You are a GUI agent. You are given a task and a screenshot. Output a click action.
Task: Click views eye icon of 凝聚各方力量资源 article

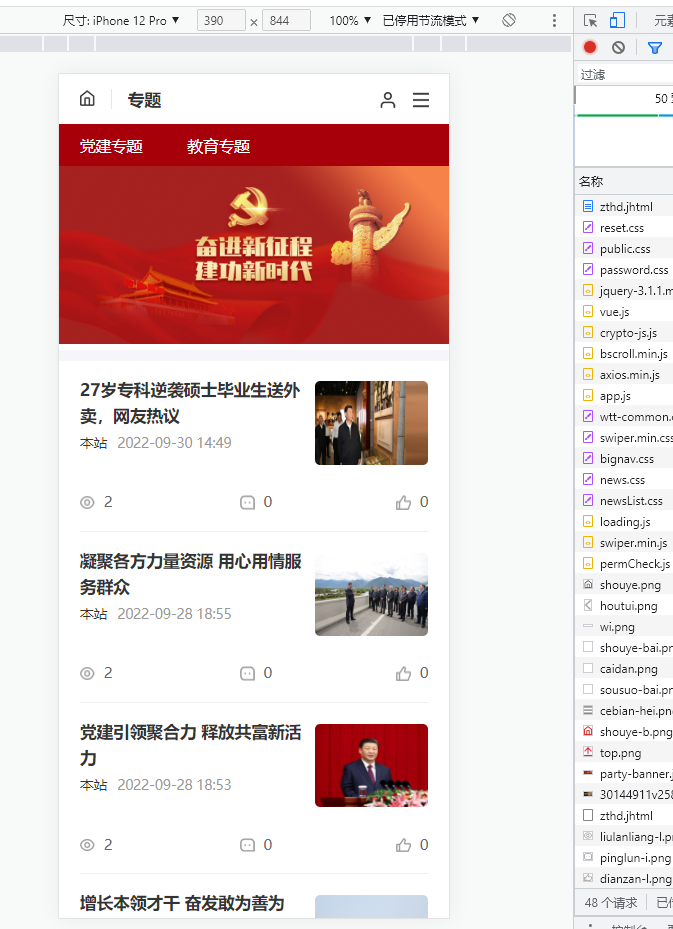click(87, 674)
